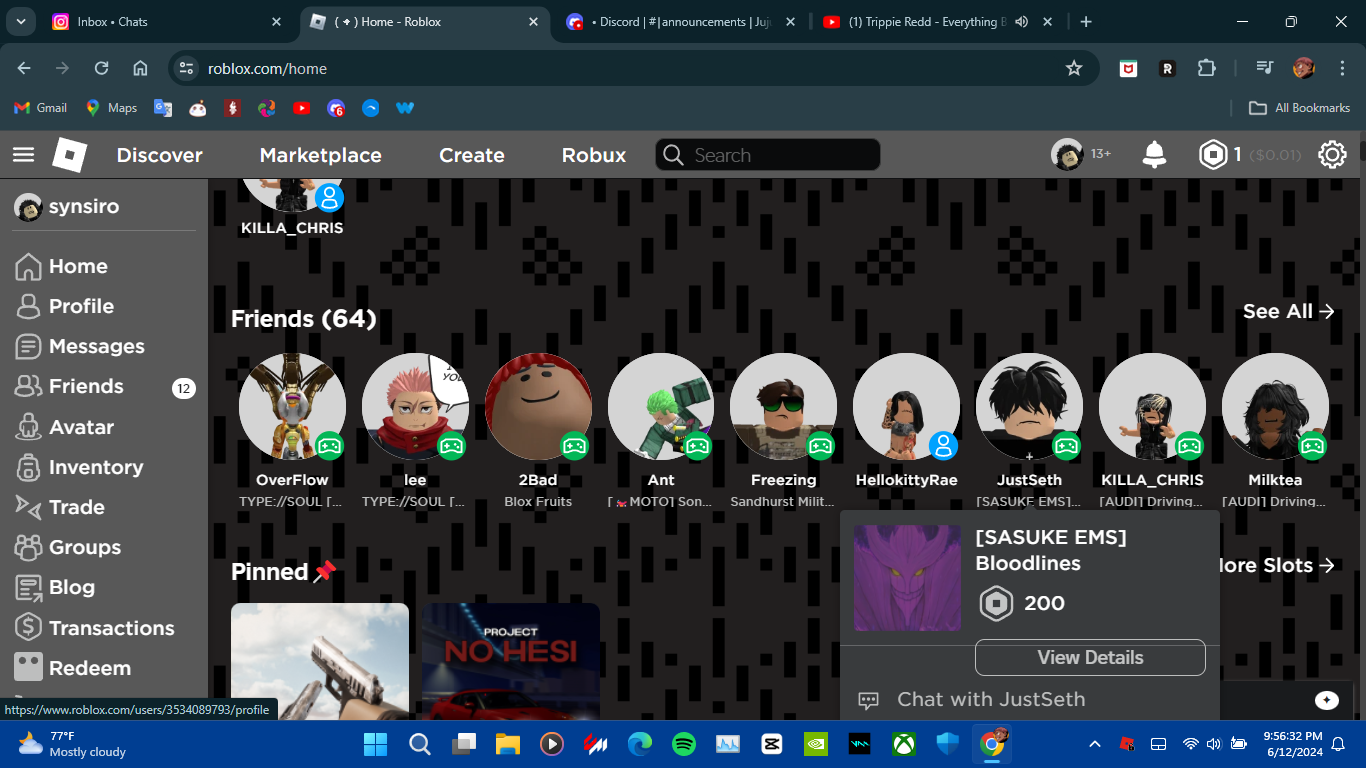The height and width of the screenshot is (768, 1366).
Task: Open Friends in the sidebar
Action: (70, 386)
